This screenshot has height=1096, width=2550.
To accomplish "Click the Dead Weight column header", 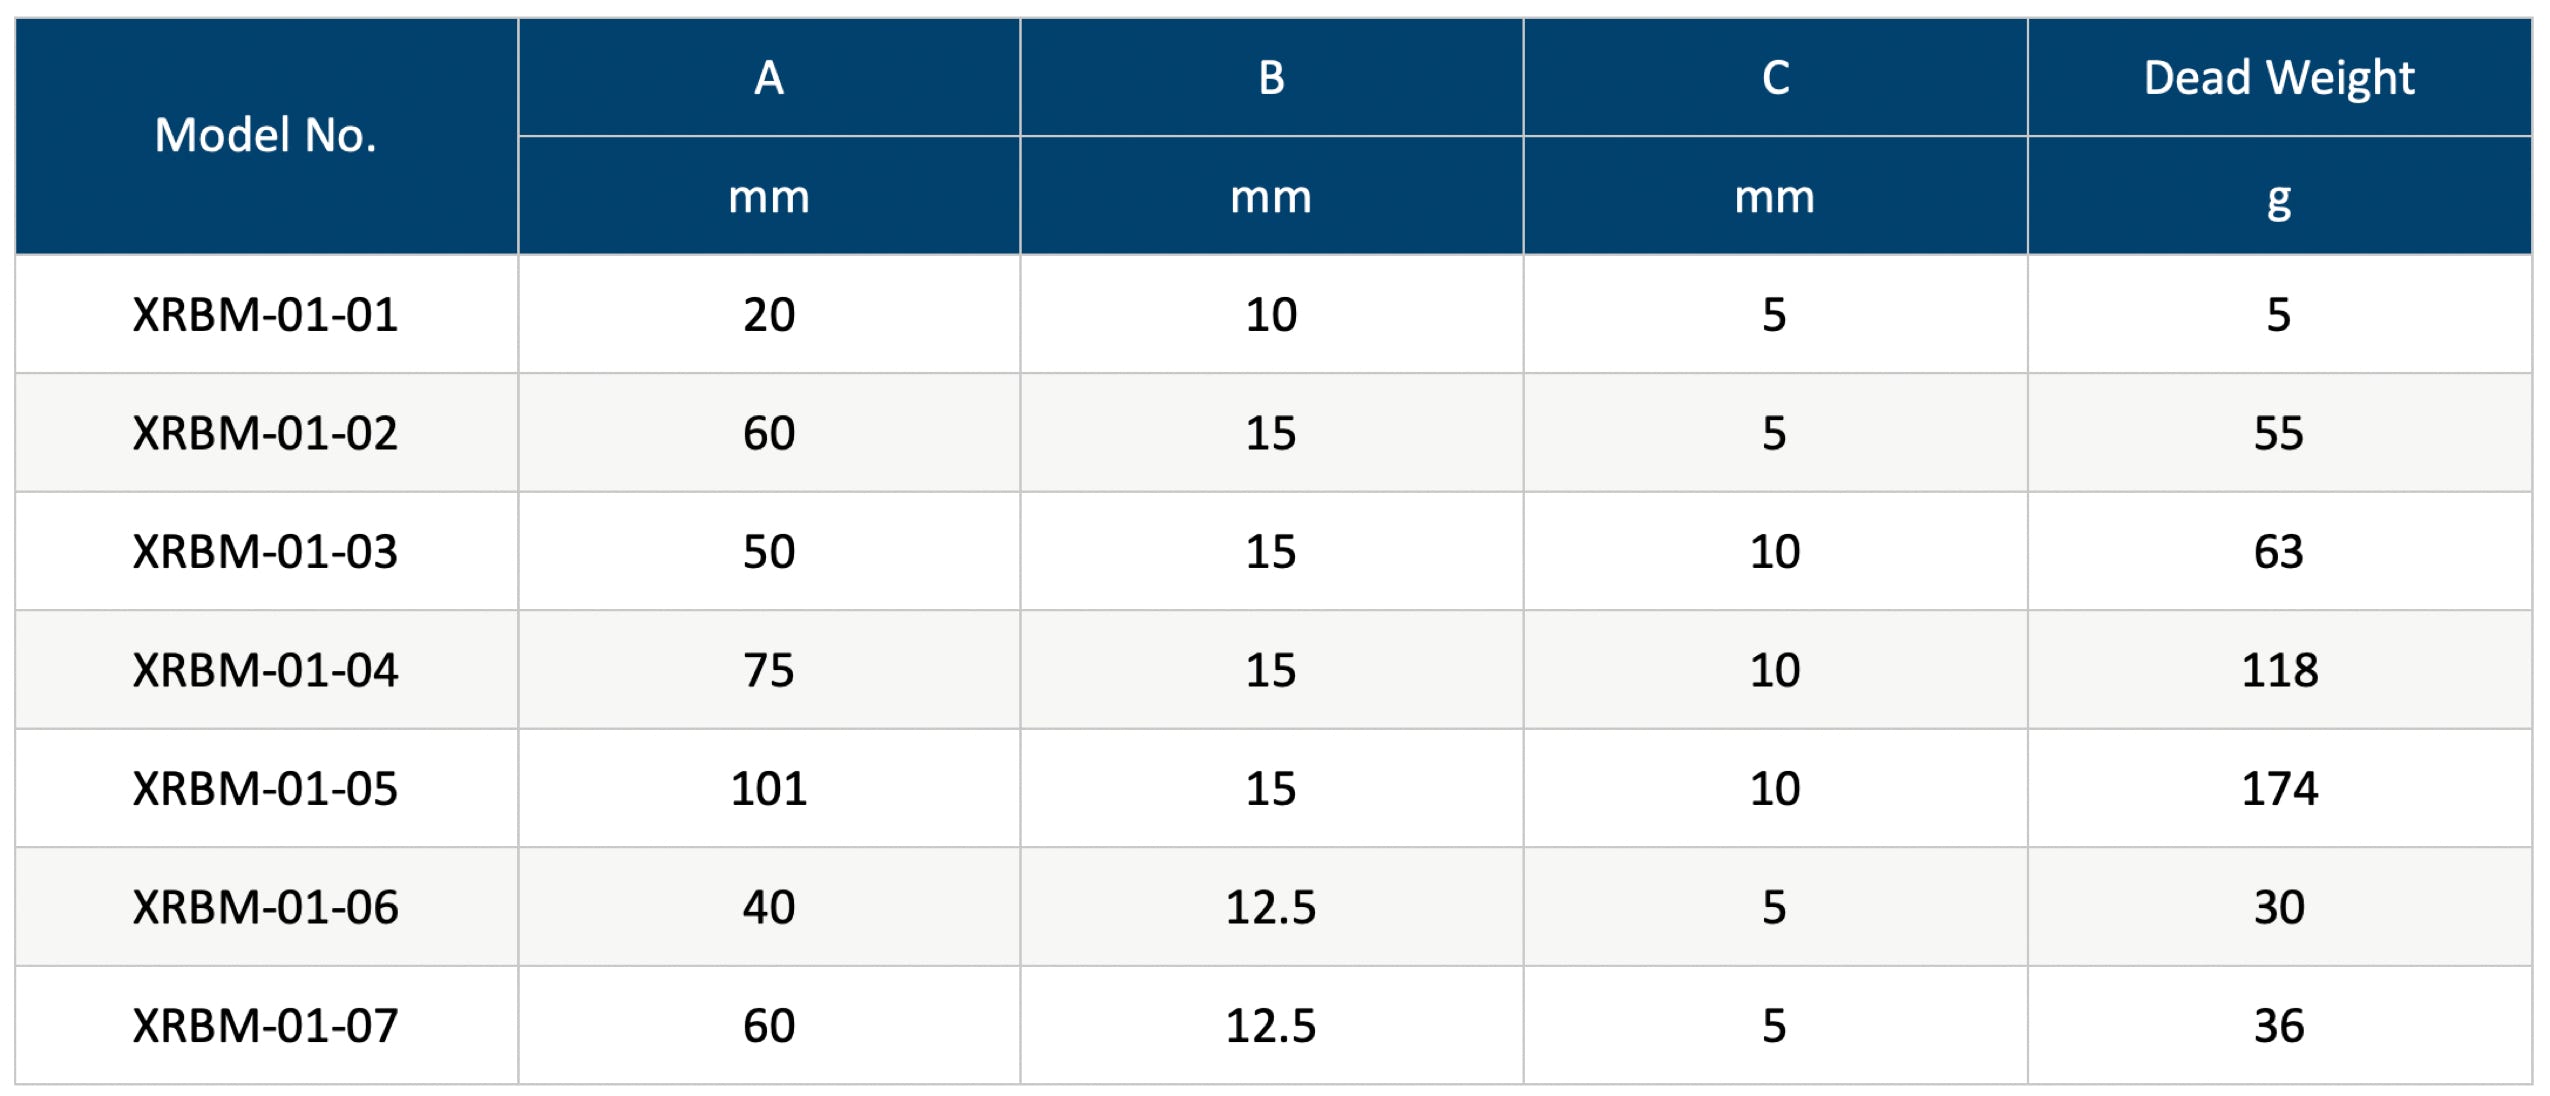I will point(2278,78).
